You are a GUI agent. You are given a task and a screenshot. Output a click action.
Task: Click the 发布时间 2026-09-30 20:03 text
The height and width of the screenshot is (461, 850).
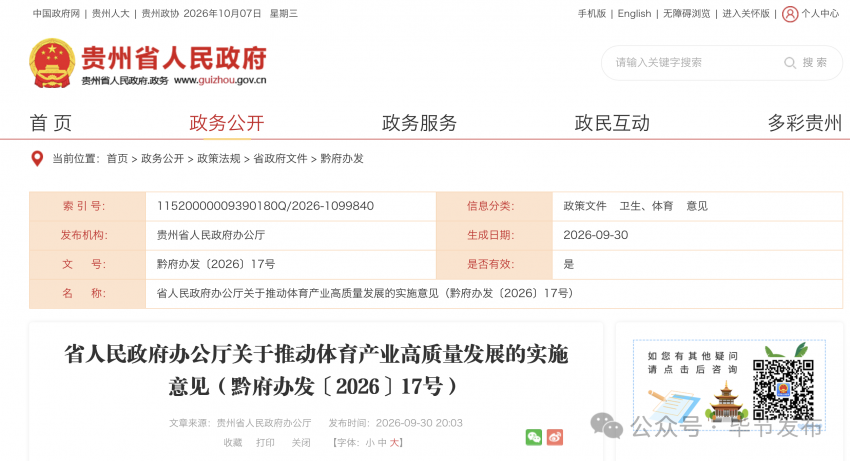[x=395, y=423]
